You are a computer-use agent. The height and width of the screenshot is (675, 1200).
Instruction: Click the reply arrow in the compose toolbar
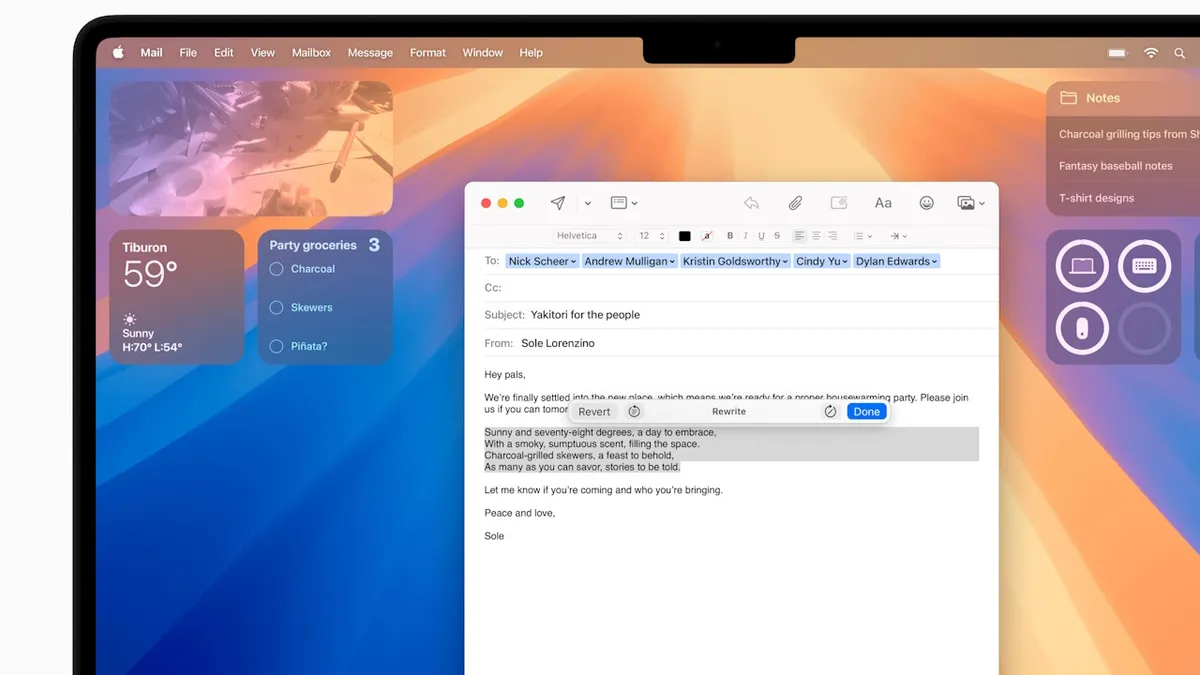(x=751, y=203)
